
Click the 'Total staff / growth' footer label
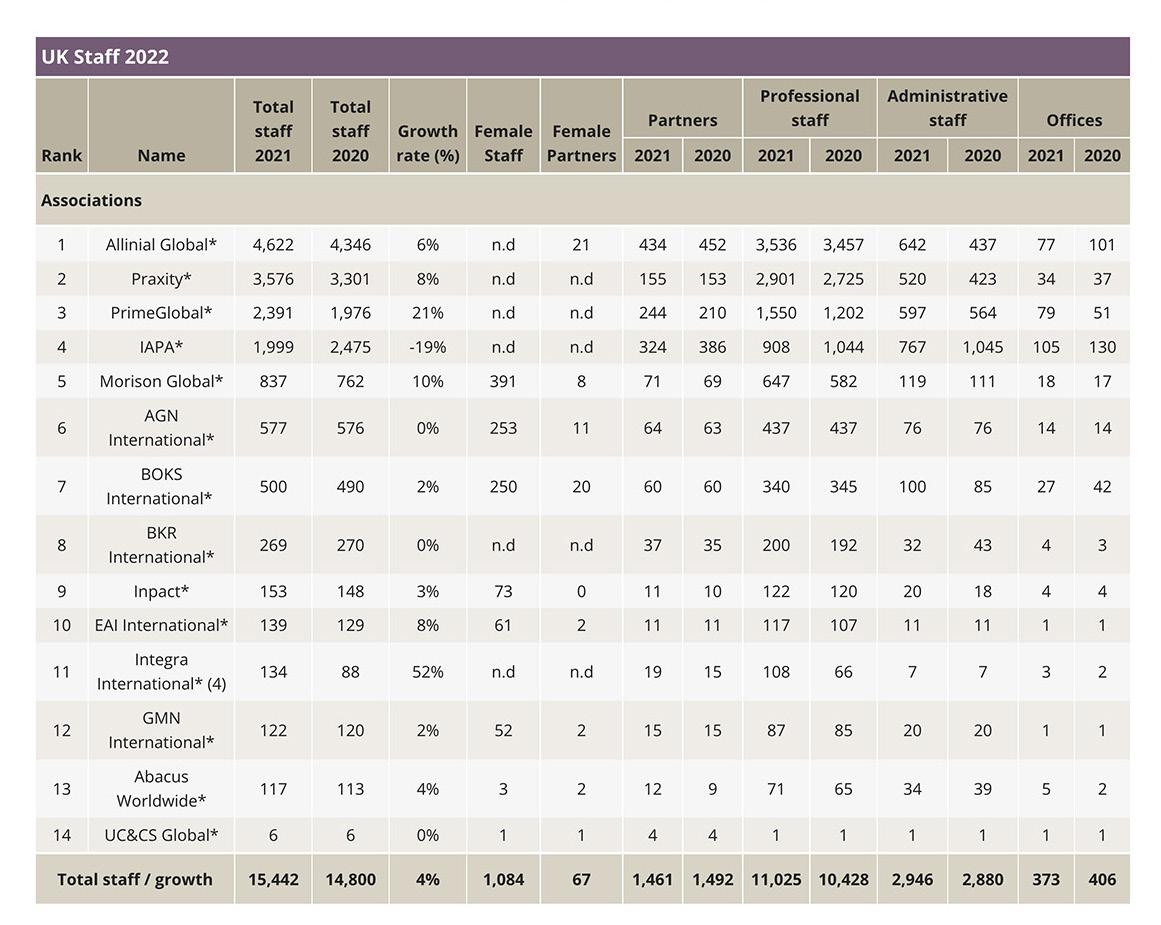(x=135, y=879)
